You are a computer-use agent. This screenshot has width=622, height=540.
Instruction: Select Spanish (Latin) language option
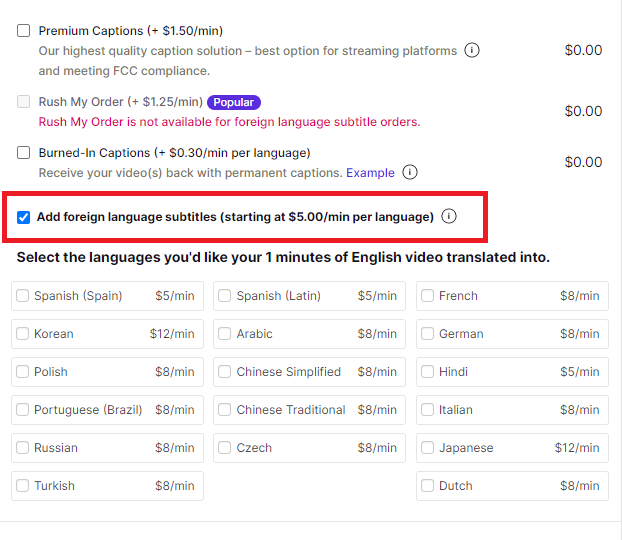pyautogui.click(x=225, y=296)
